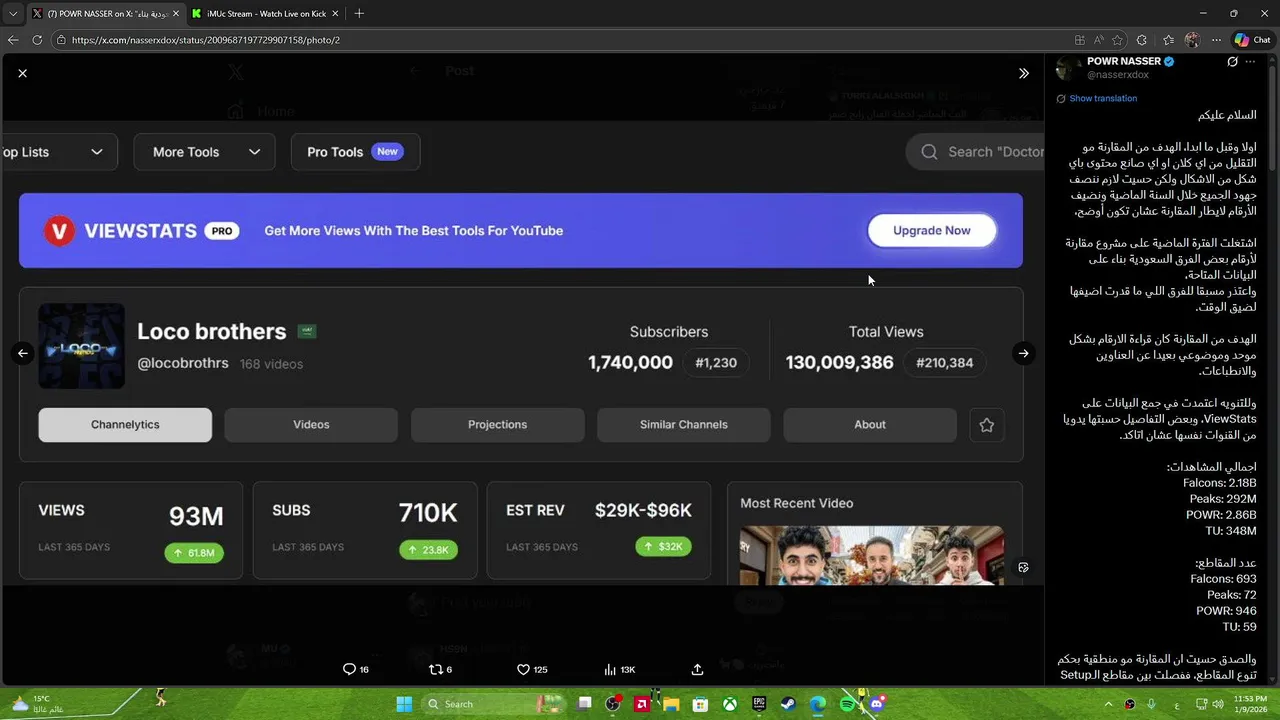Like the tweet with the heart icon
Viewport: 1280px width, 720px height.
531,669
